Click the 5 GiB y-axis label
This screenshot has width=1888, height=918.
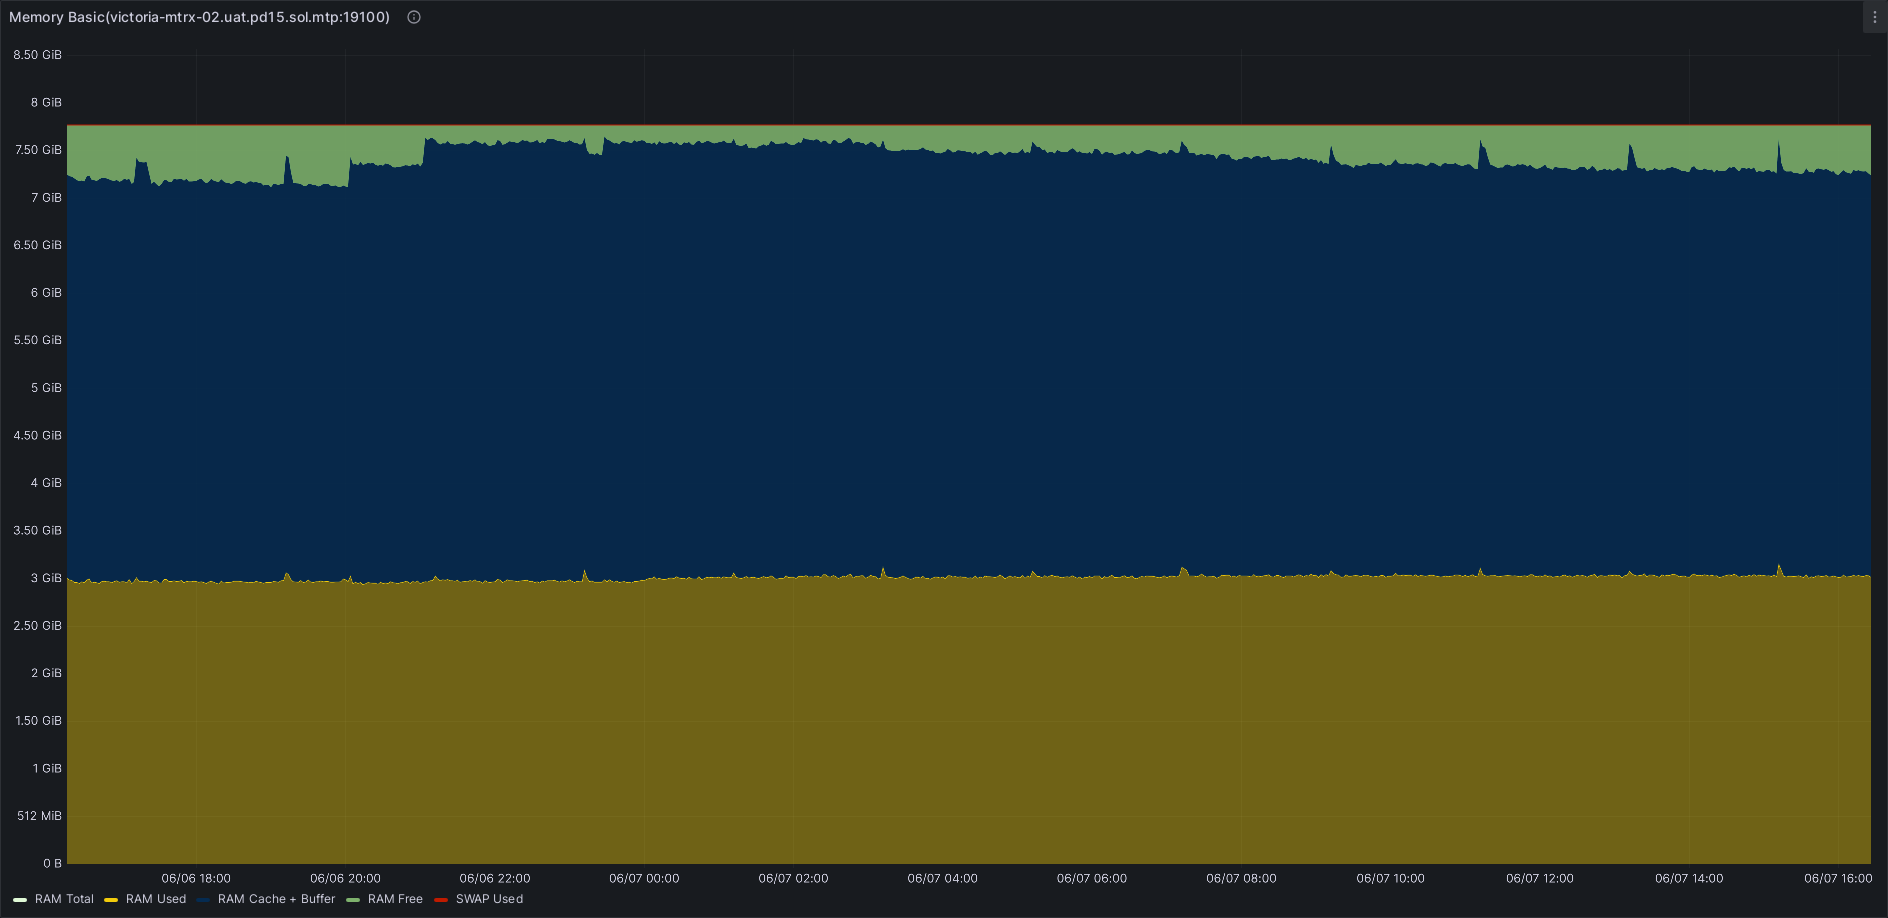[46, 388]
